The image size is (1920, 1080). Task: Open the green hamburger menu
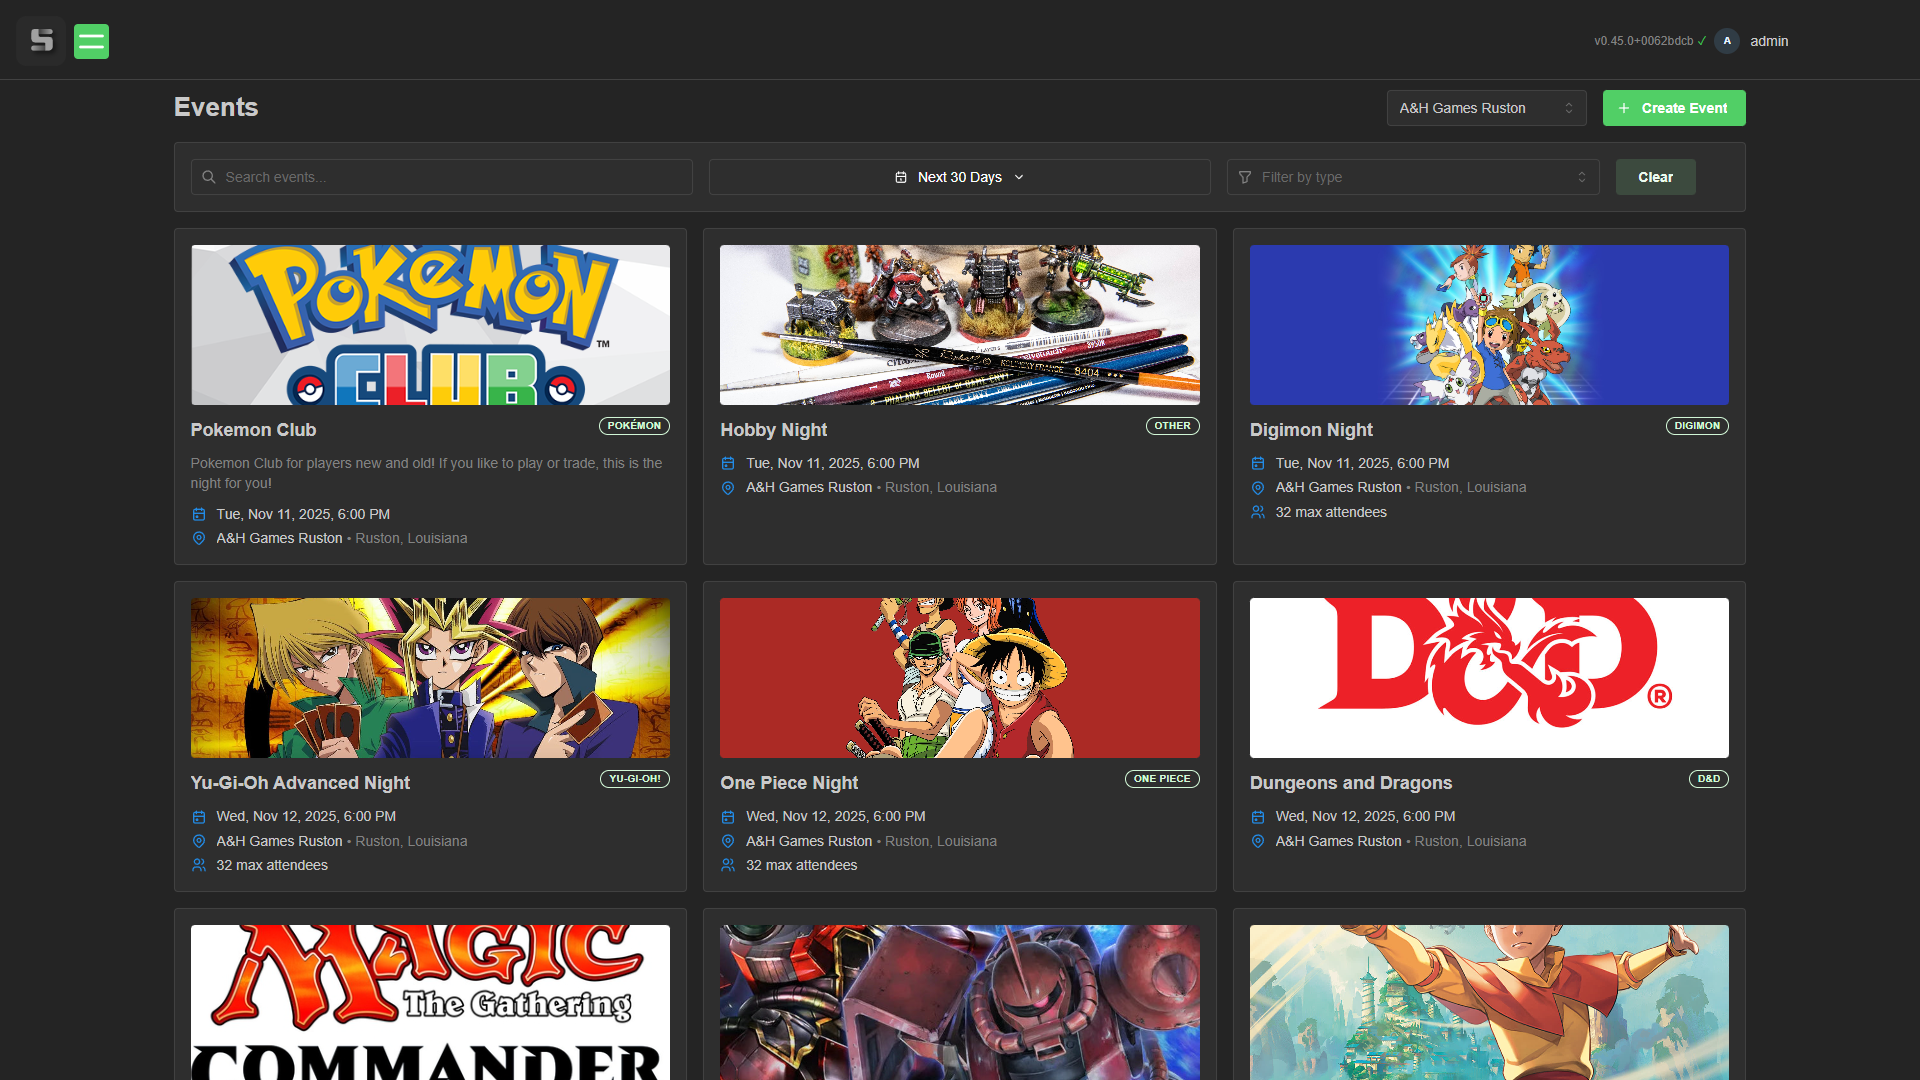[x=91, y=41]
